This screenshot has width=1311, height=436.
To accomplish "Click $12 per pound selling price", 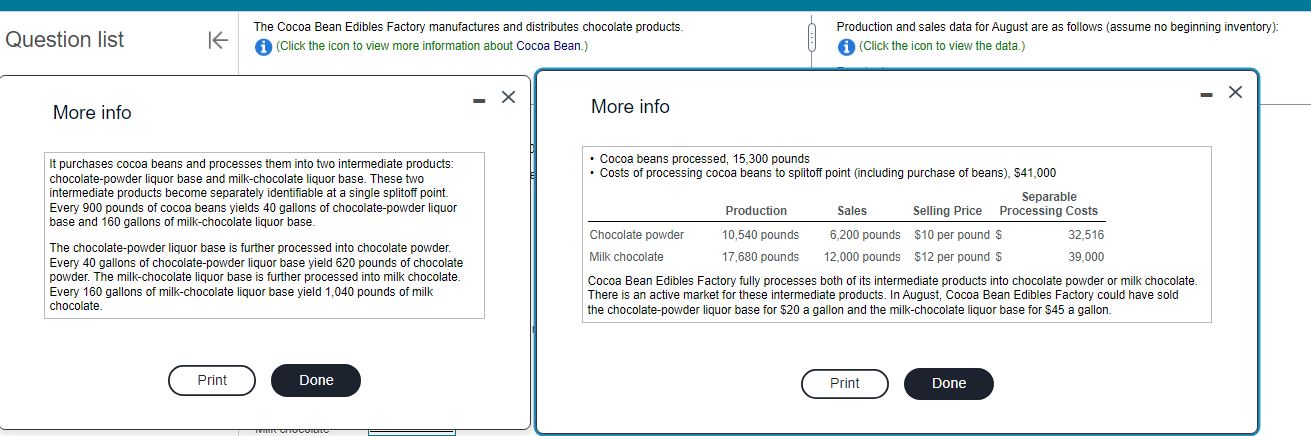I will 952,257.
